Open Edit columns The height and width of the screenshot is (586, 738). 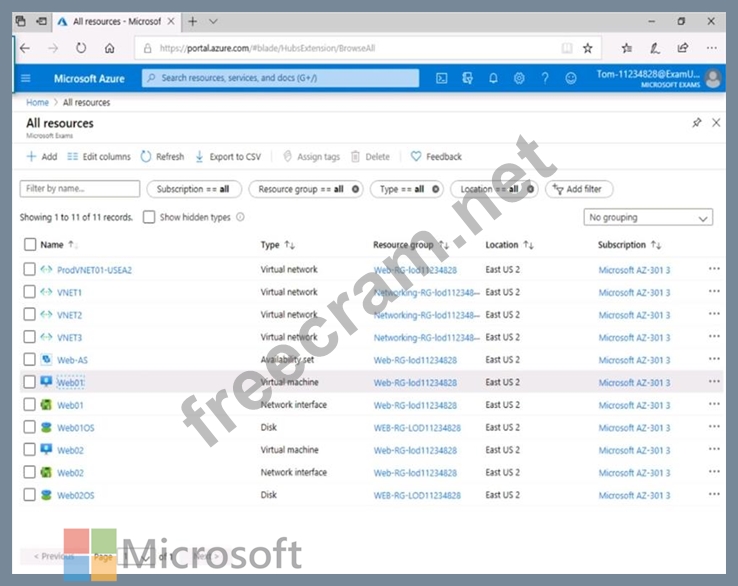[99, 157]
